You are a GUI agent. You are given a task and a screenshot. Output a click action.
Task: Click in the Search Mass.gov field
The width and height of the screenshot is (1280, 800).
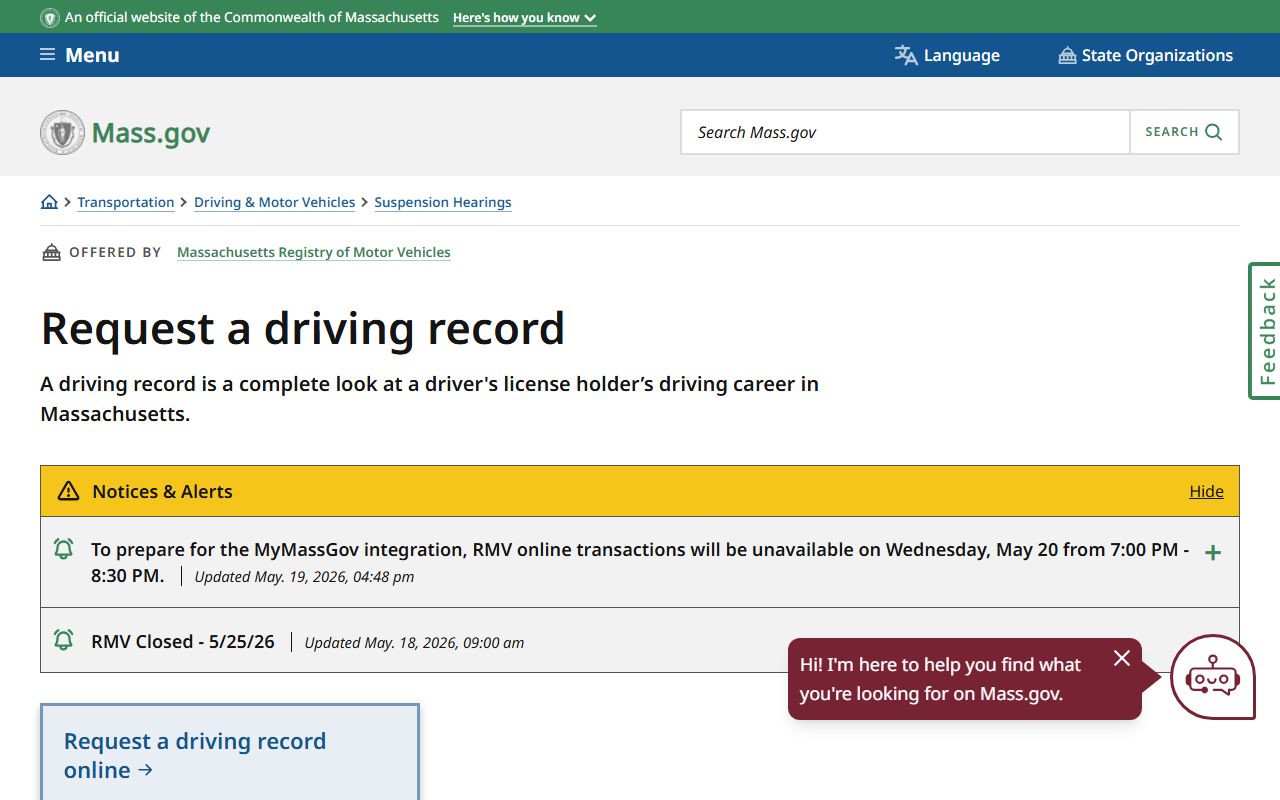[905, 132]
